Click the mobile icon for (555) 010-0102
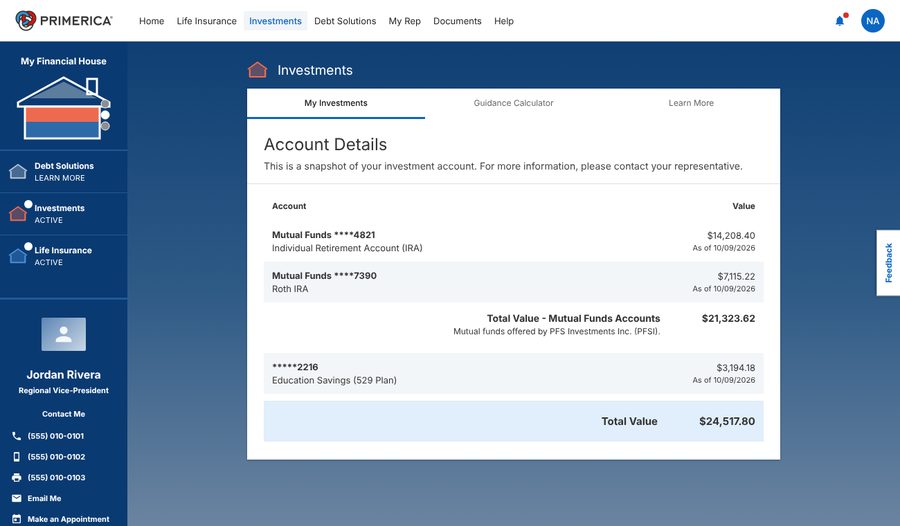The height and width of the screenshot is (526, 900). 17,457
